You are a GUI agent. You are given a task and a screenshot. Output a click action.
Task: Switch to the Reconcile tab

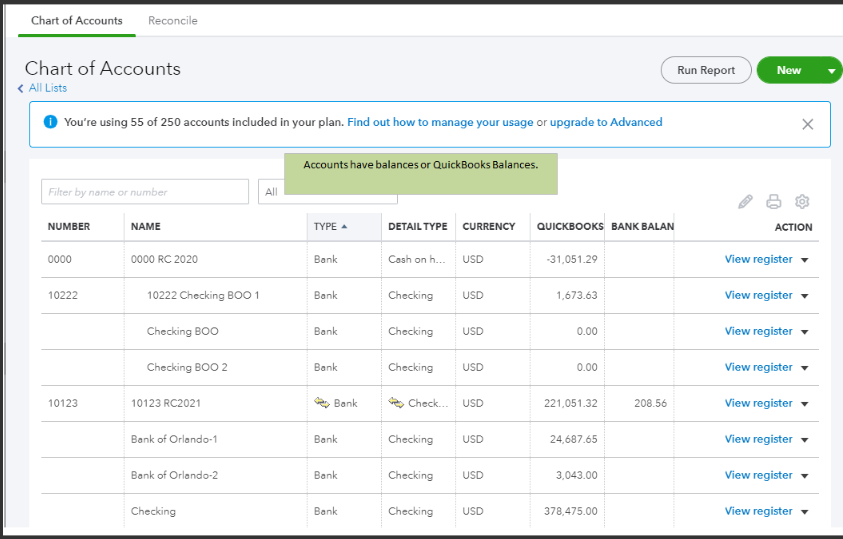(x=173, y=20)
